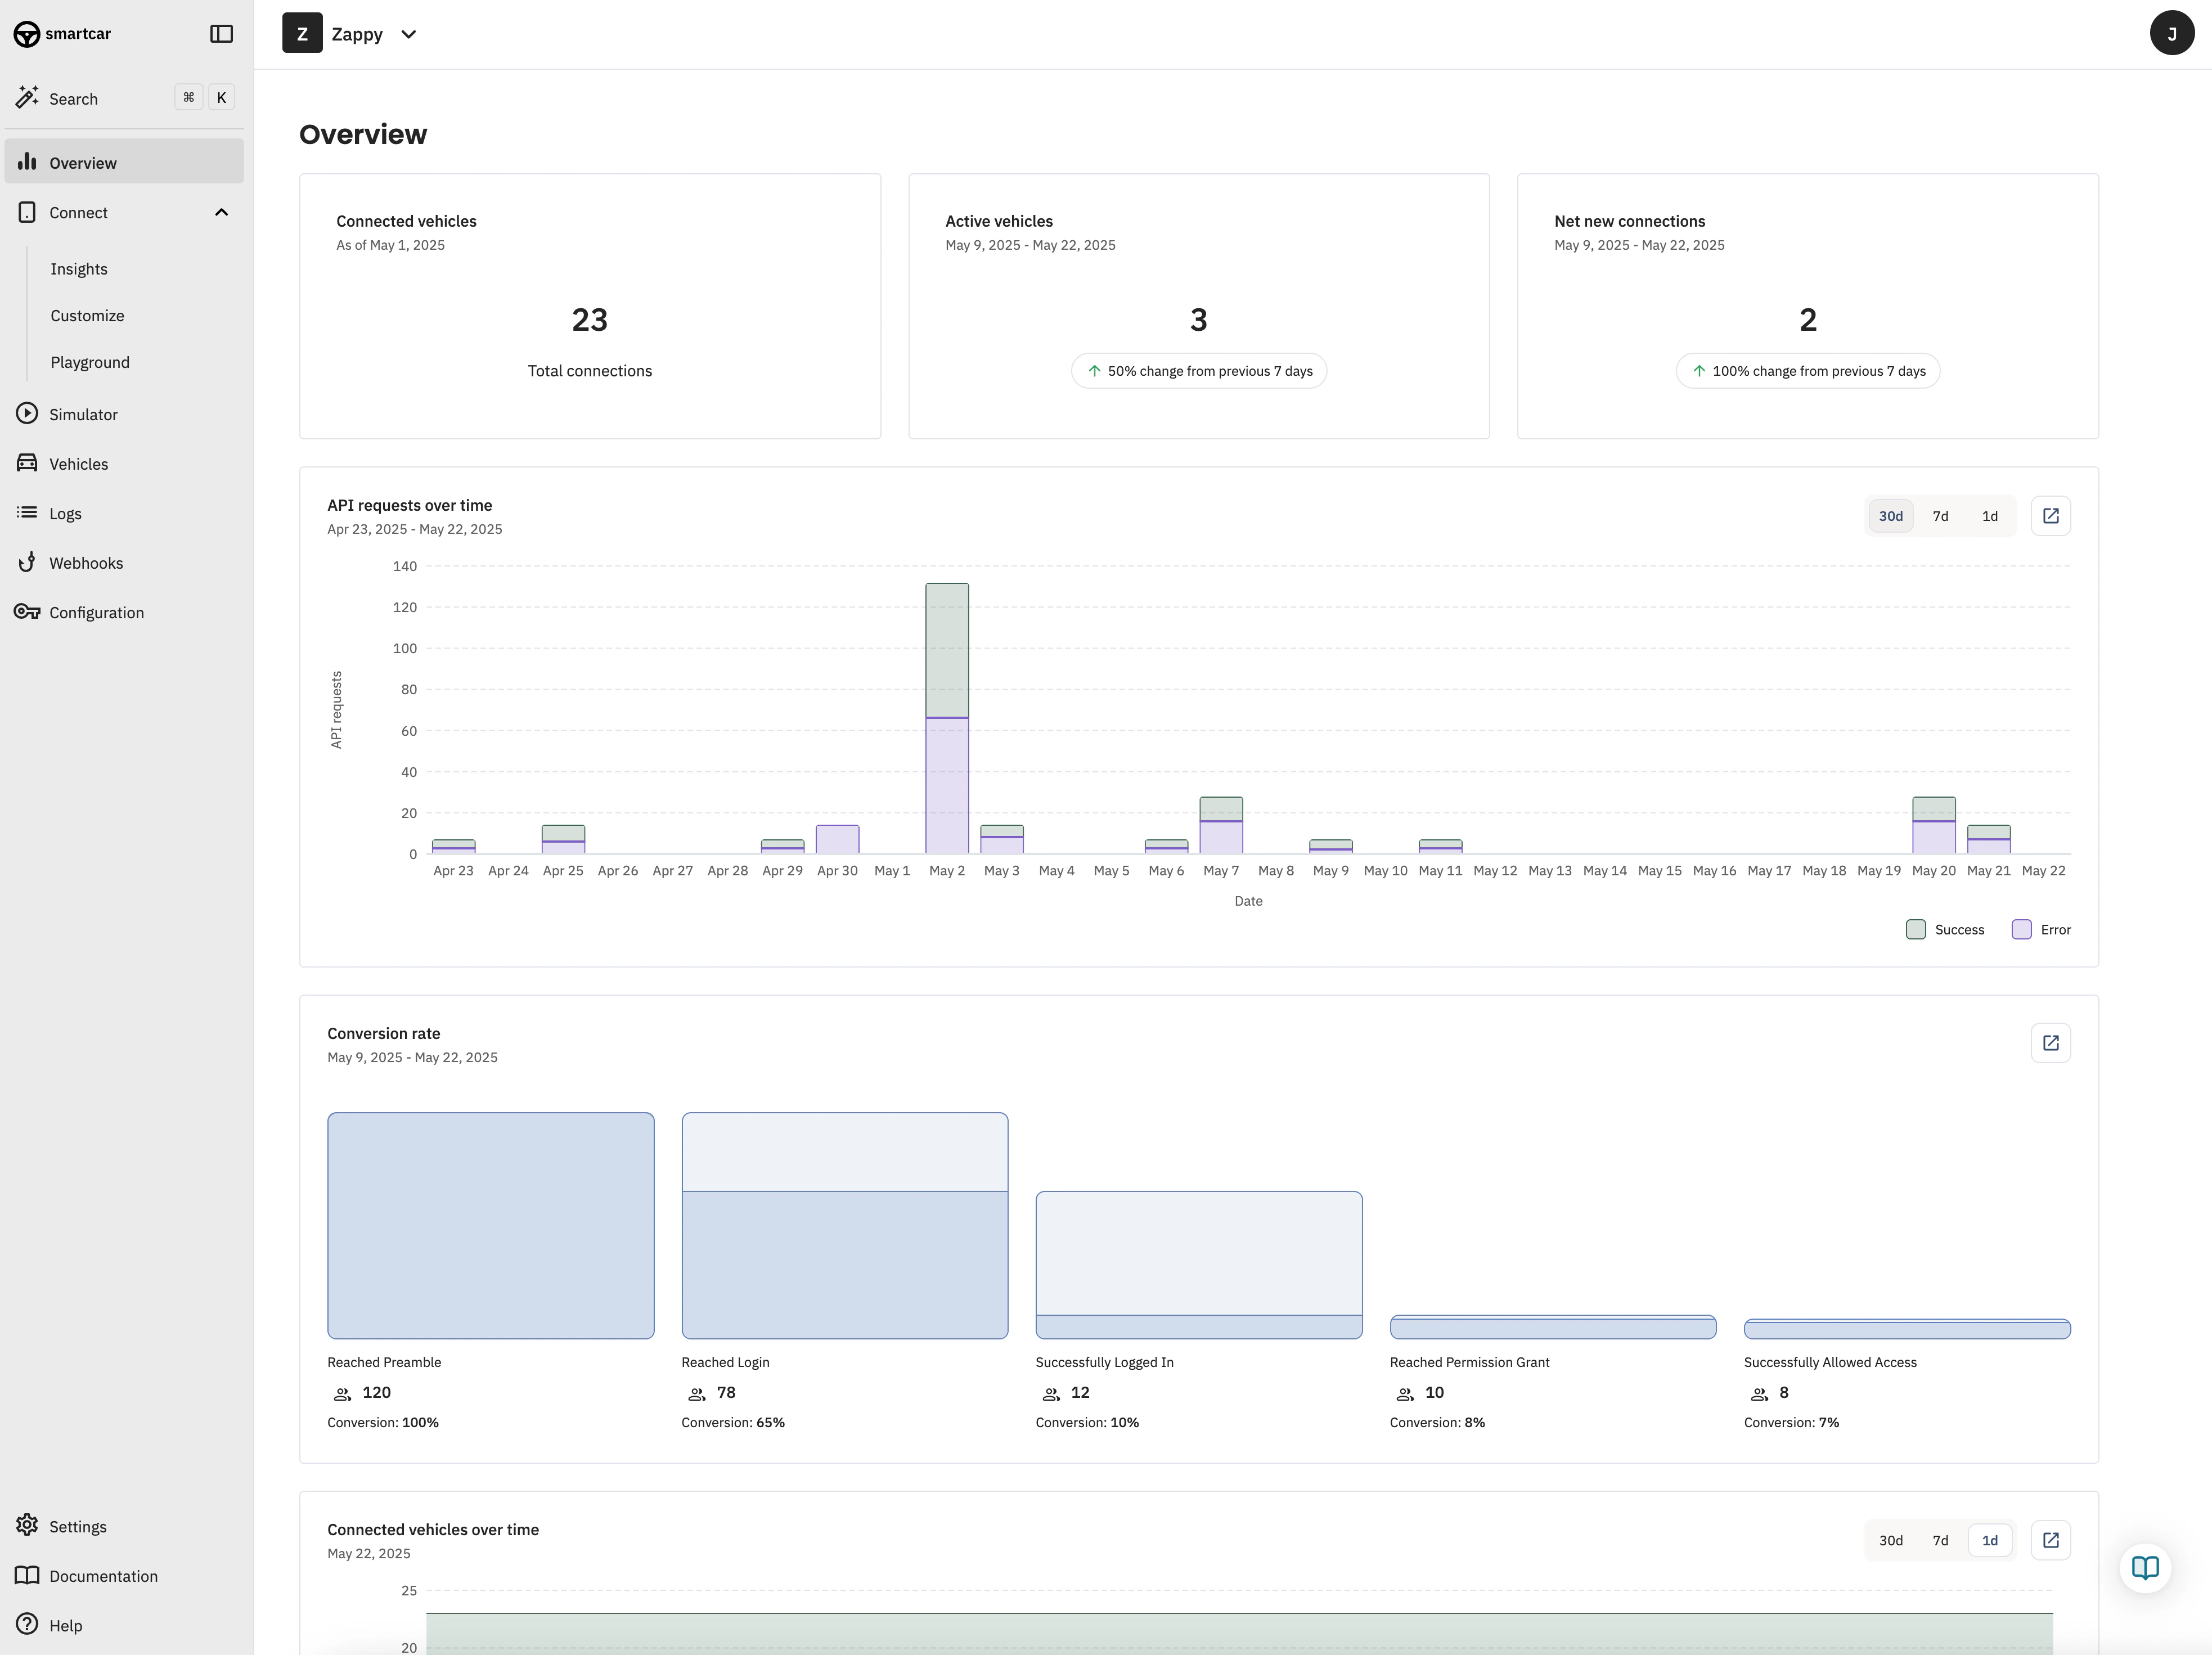Image resolution: width=2212 pixels, height=1655 pixels.
Task: Click the floating book help icon
Action: pos(2144,1567)
